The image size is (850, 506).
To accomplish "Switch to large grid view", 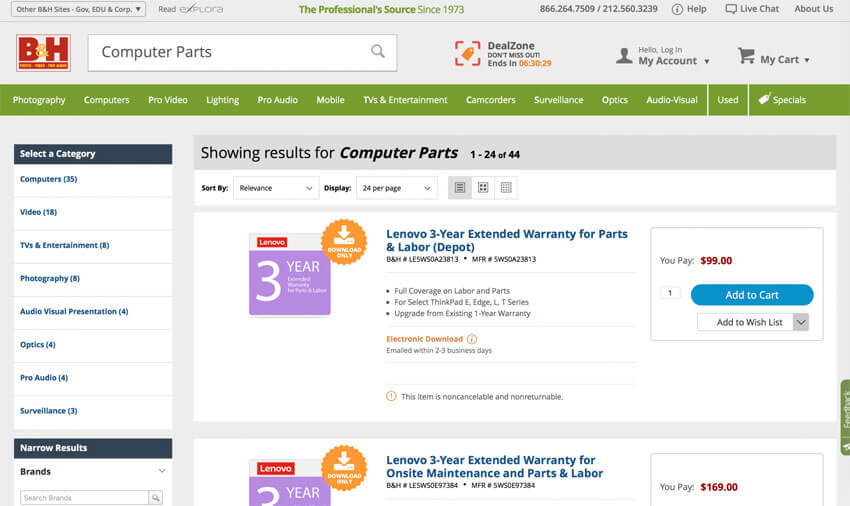I will (483, 188).
